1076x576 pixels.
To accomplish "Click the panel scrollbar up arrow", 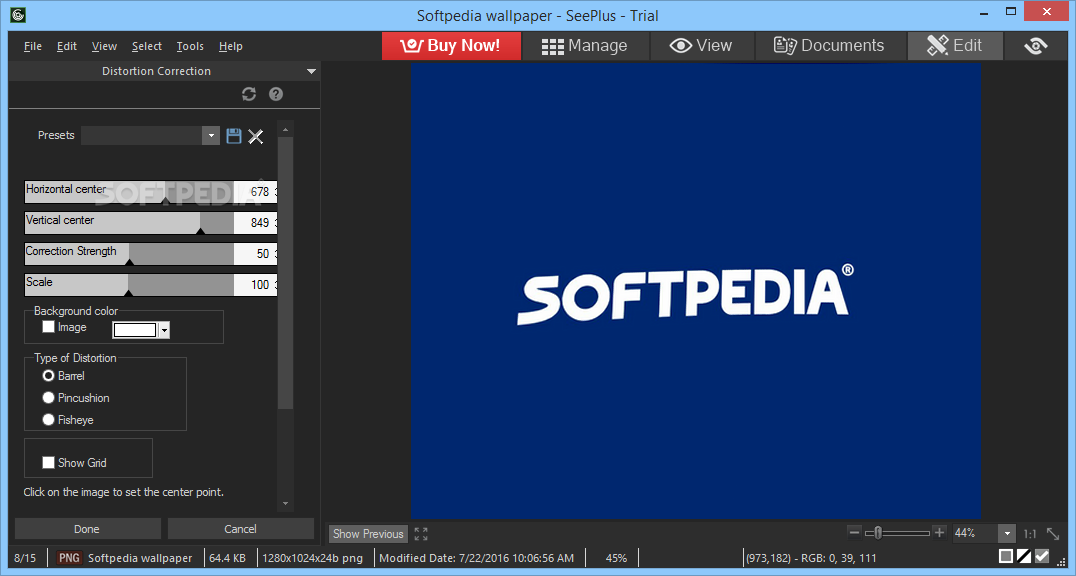I will (x=285, y=129).
